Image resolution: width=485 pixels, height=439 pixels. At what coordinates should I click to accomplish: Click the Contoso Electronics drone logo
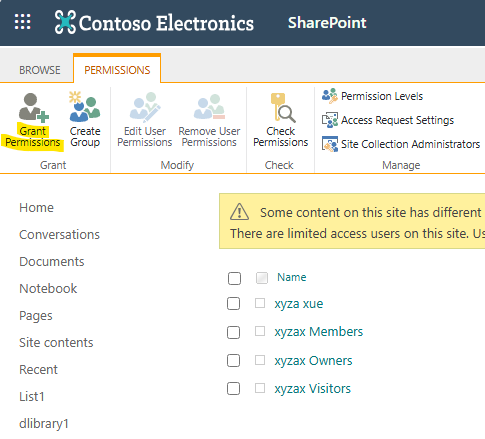pyautogui.click(x=65, y=22)
